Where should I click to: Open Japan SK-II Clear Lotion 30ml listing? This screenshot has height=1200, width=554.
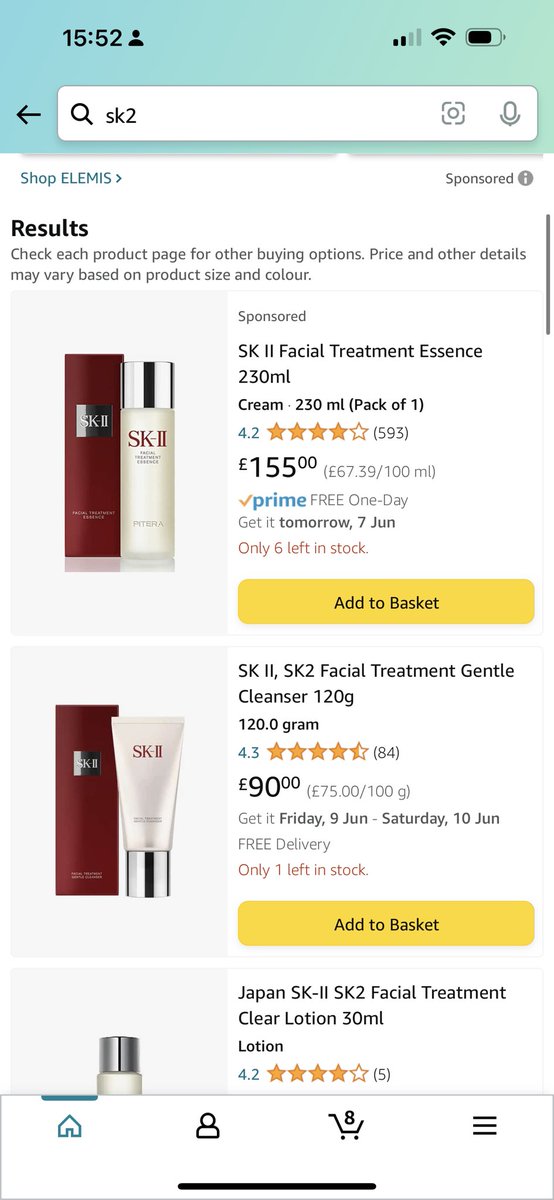[x=372, y=1005]
